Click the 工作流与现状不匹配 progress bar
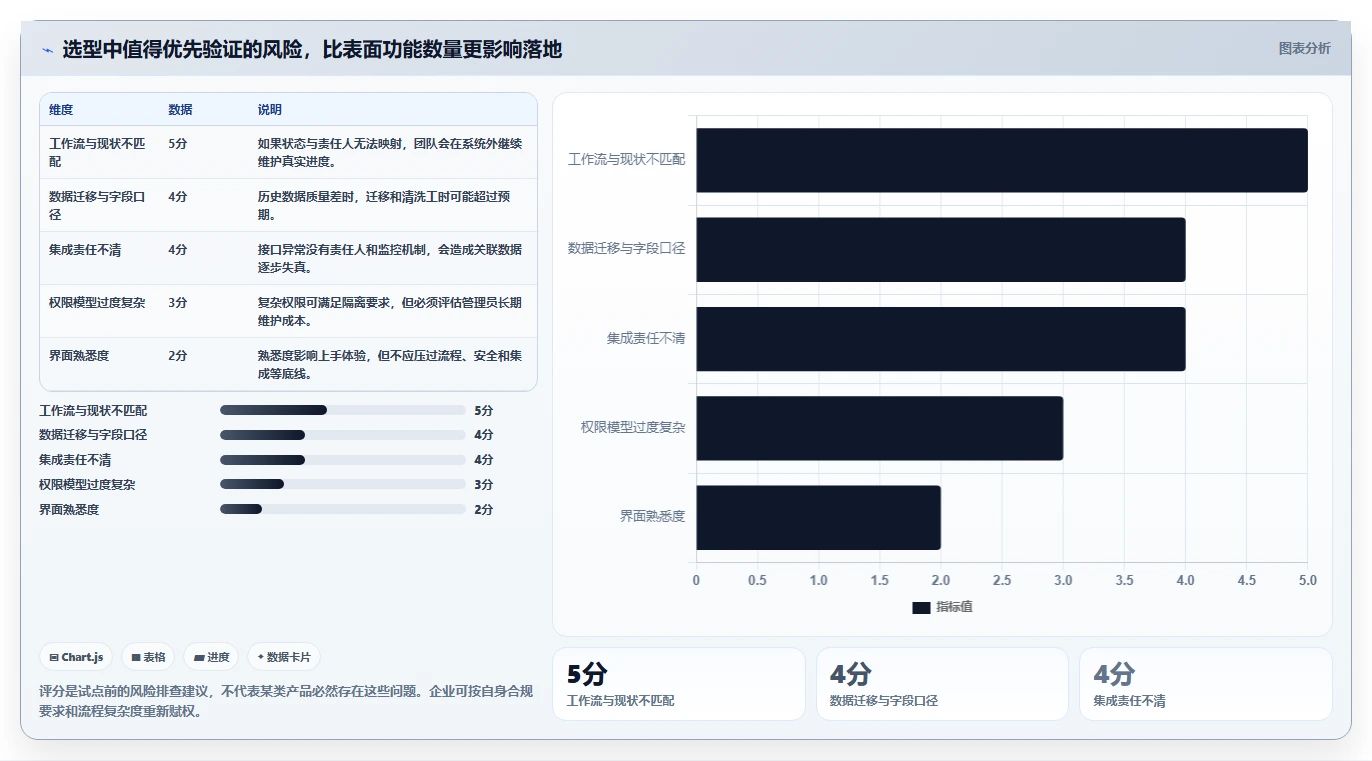This screenshot has height=761, width=1372. pyautogui.click(x=343, y=410)
